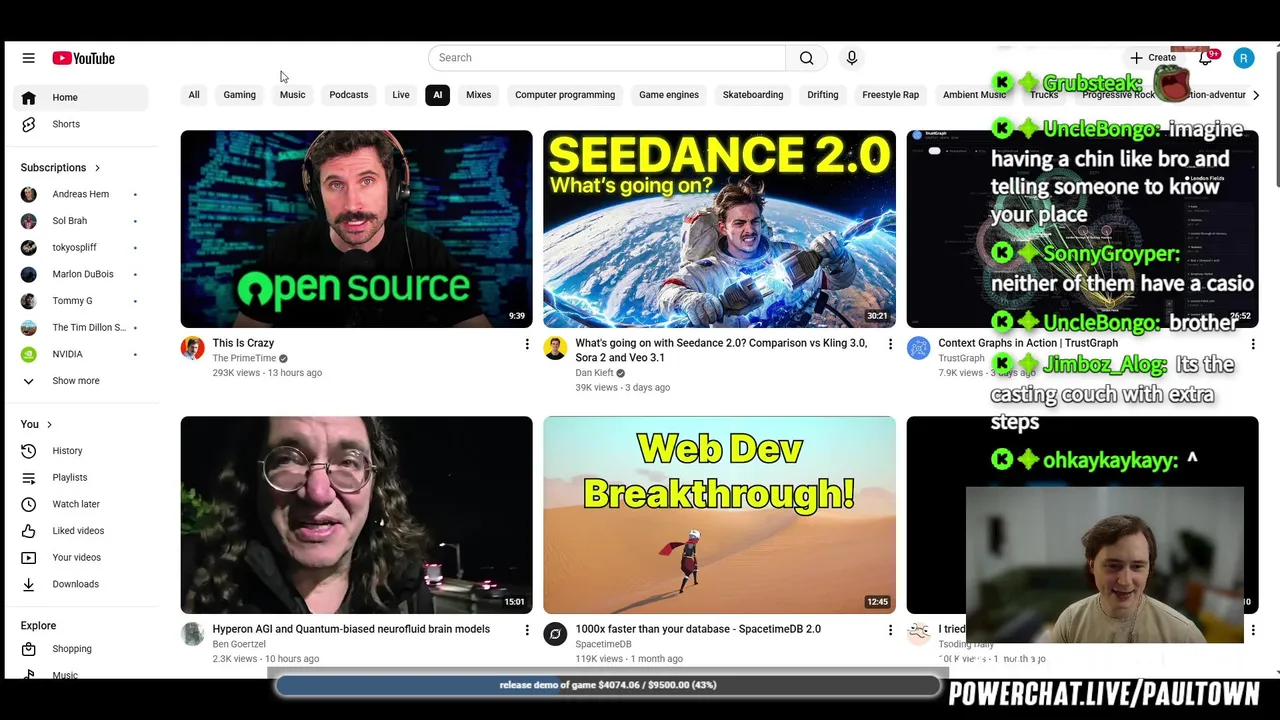1280x720 pixels.
Task: Click the search magnifier button
Action: pos(806,58)
